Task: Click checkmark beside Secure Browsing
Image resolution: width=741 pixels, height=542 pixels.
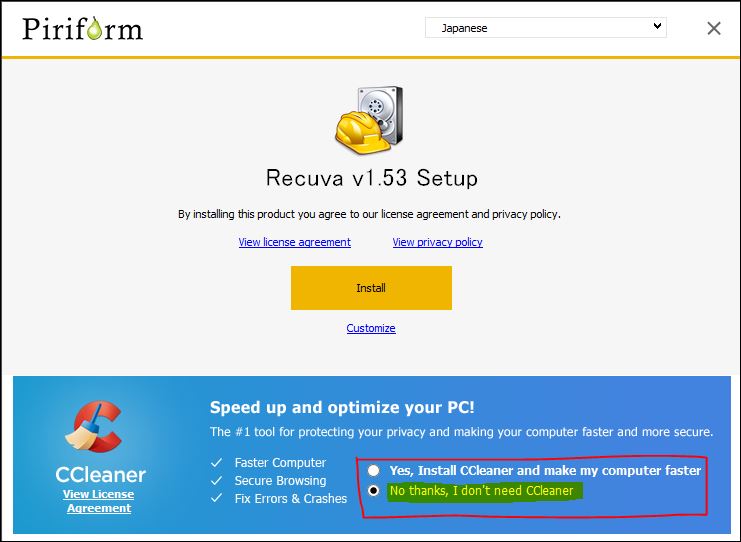Action: coord(216,481)
